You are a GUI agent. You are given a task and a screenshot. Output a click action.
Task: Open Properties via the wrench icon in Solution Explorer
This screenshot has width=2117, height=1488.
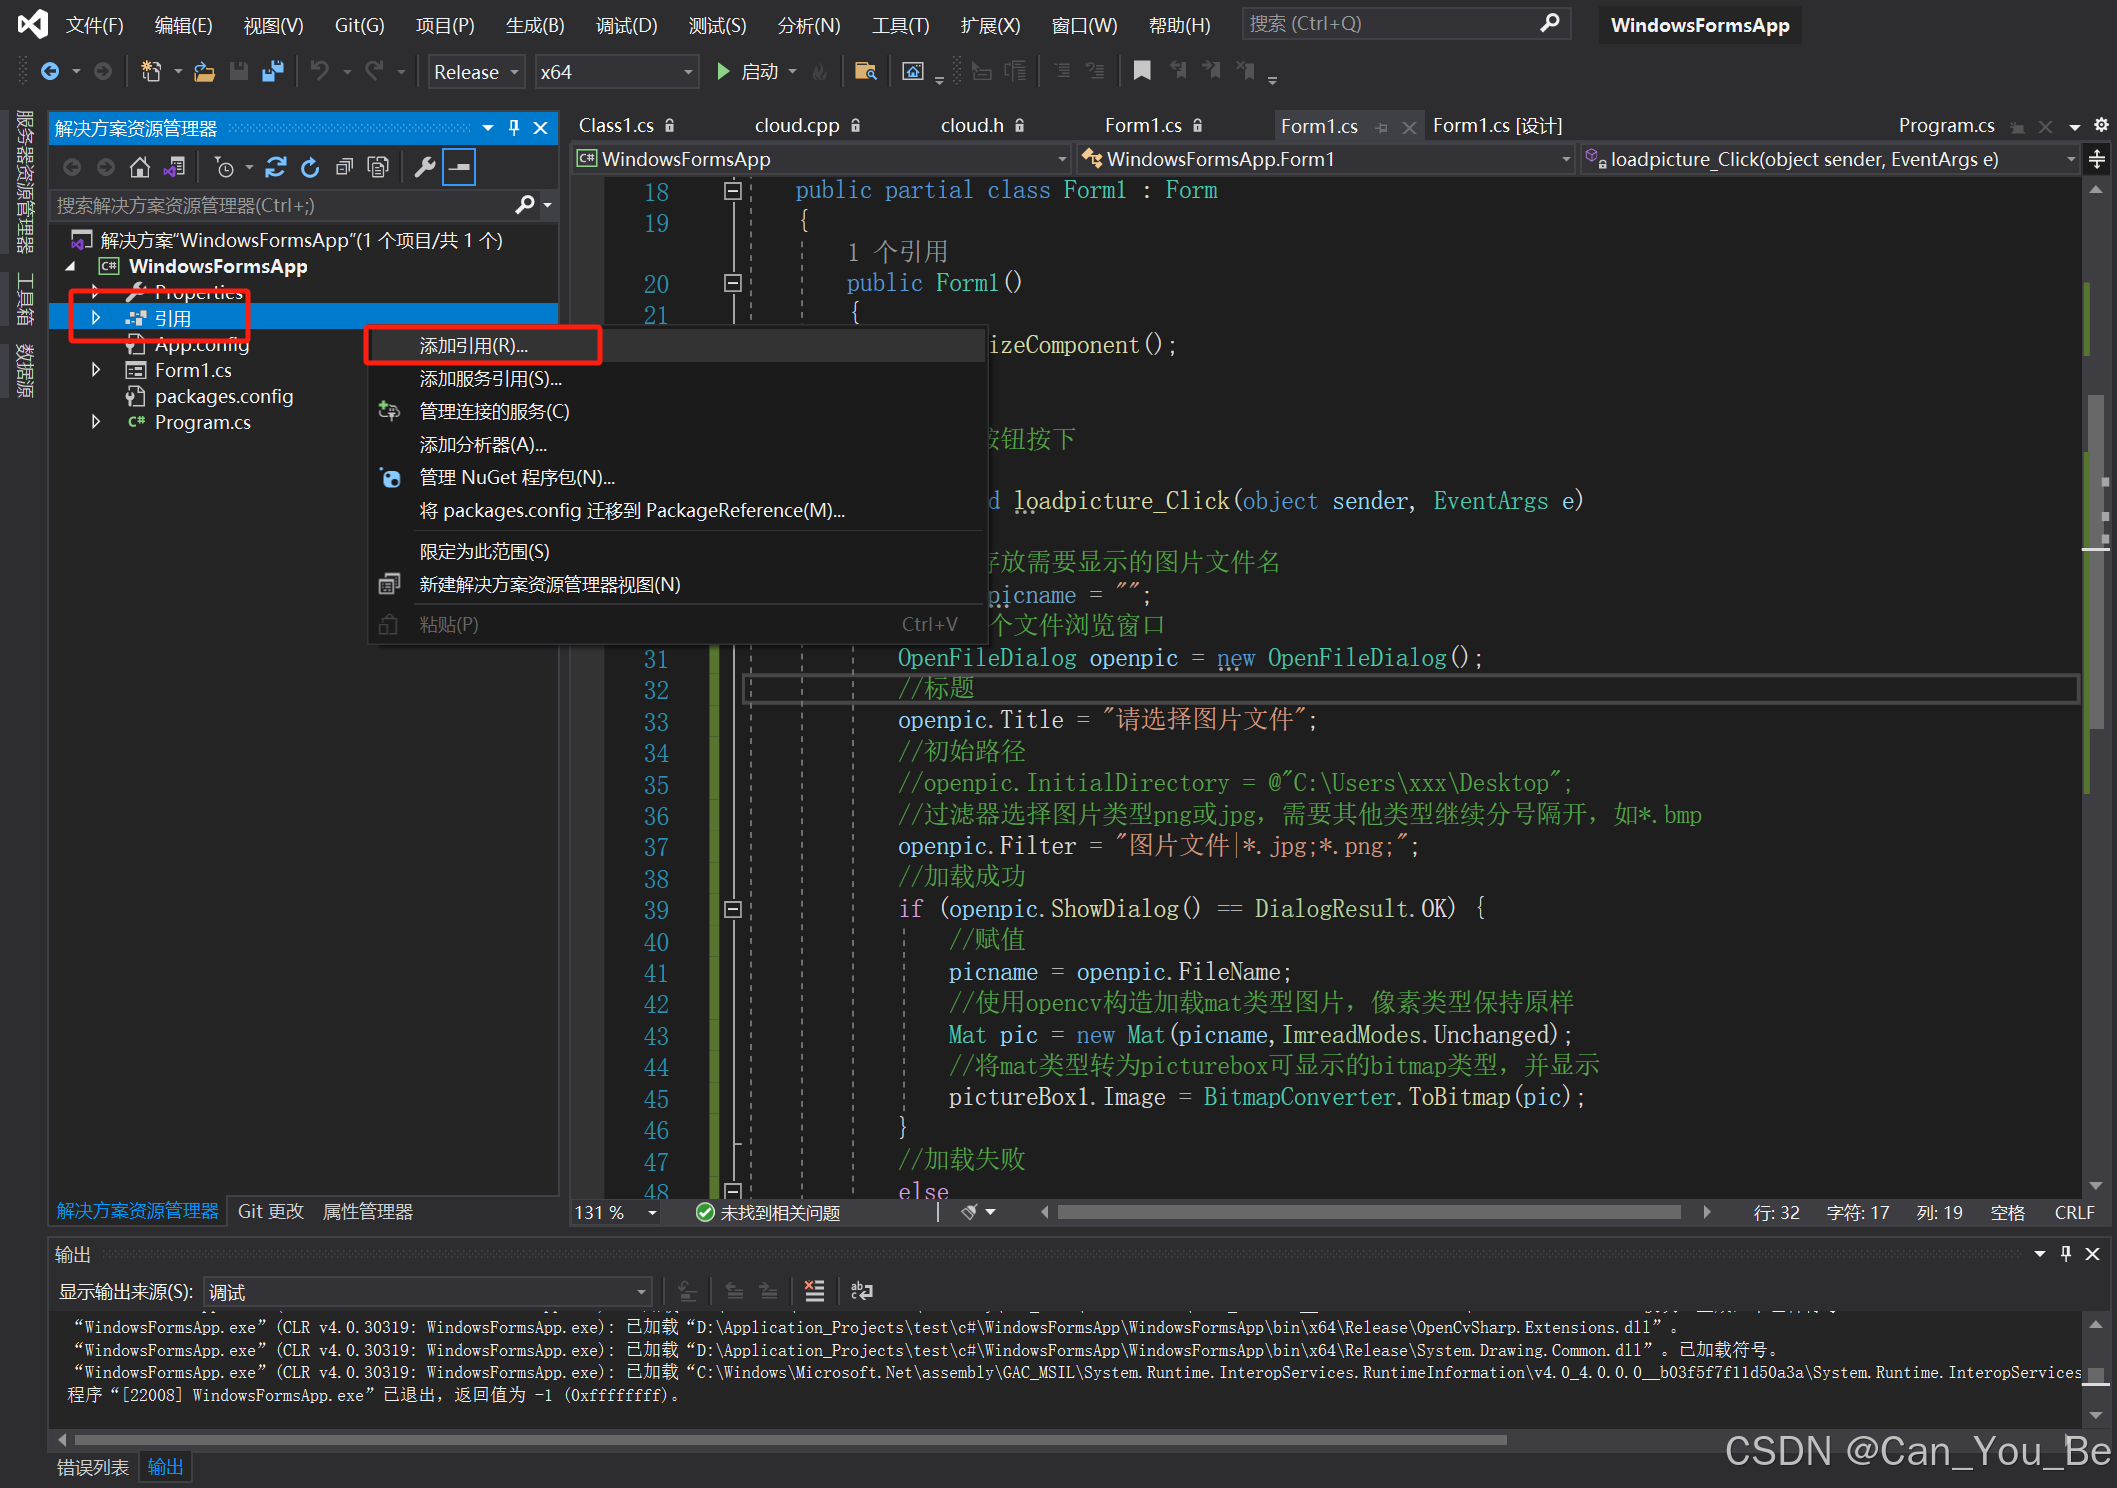(x=426, y=167)
